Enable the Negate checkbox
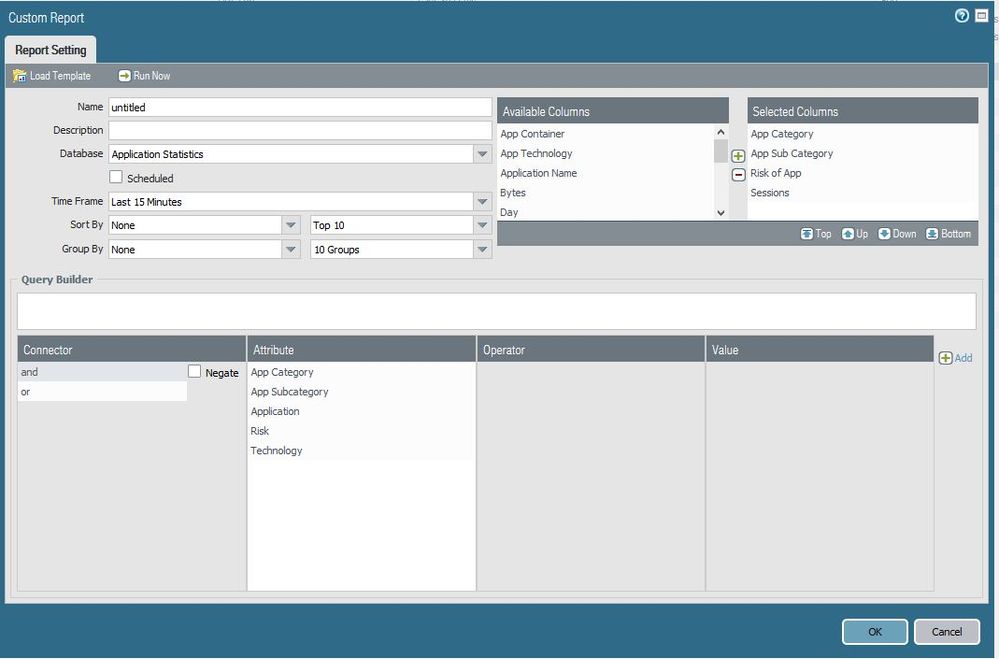Viewport: 999px width, 659px height. (x=194, y=372)
